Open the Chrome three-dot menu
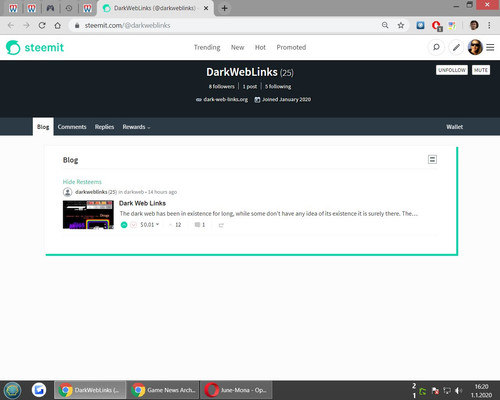500x400 pixels. pyautogui.click(x=489, y=25)
